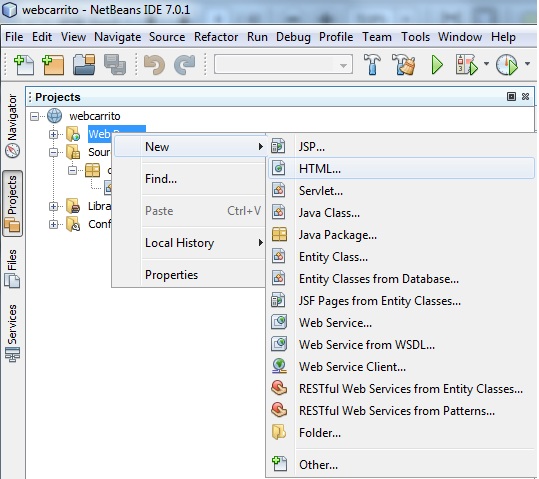Click the New File toolbar icon
The height and width of the screenshot is (479, 539).
24,65
